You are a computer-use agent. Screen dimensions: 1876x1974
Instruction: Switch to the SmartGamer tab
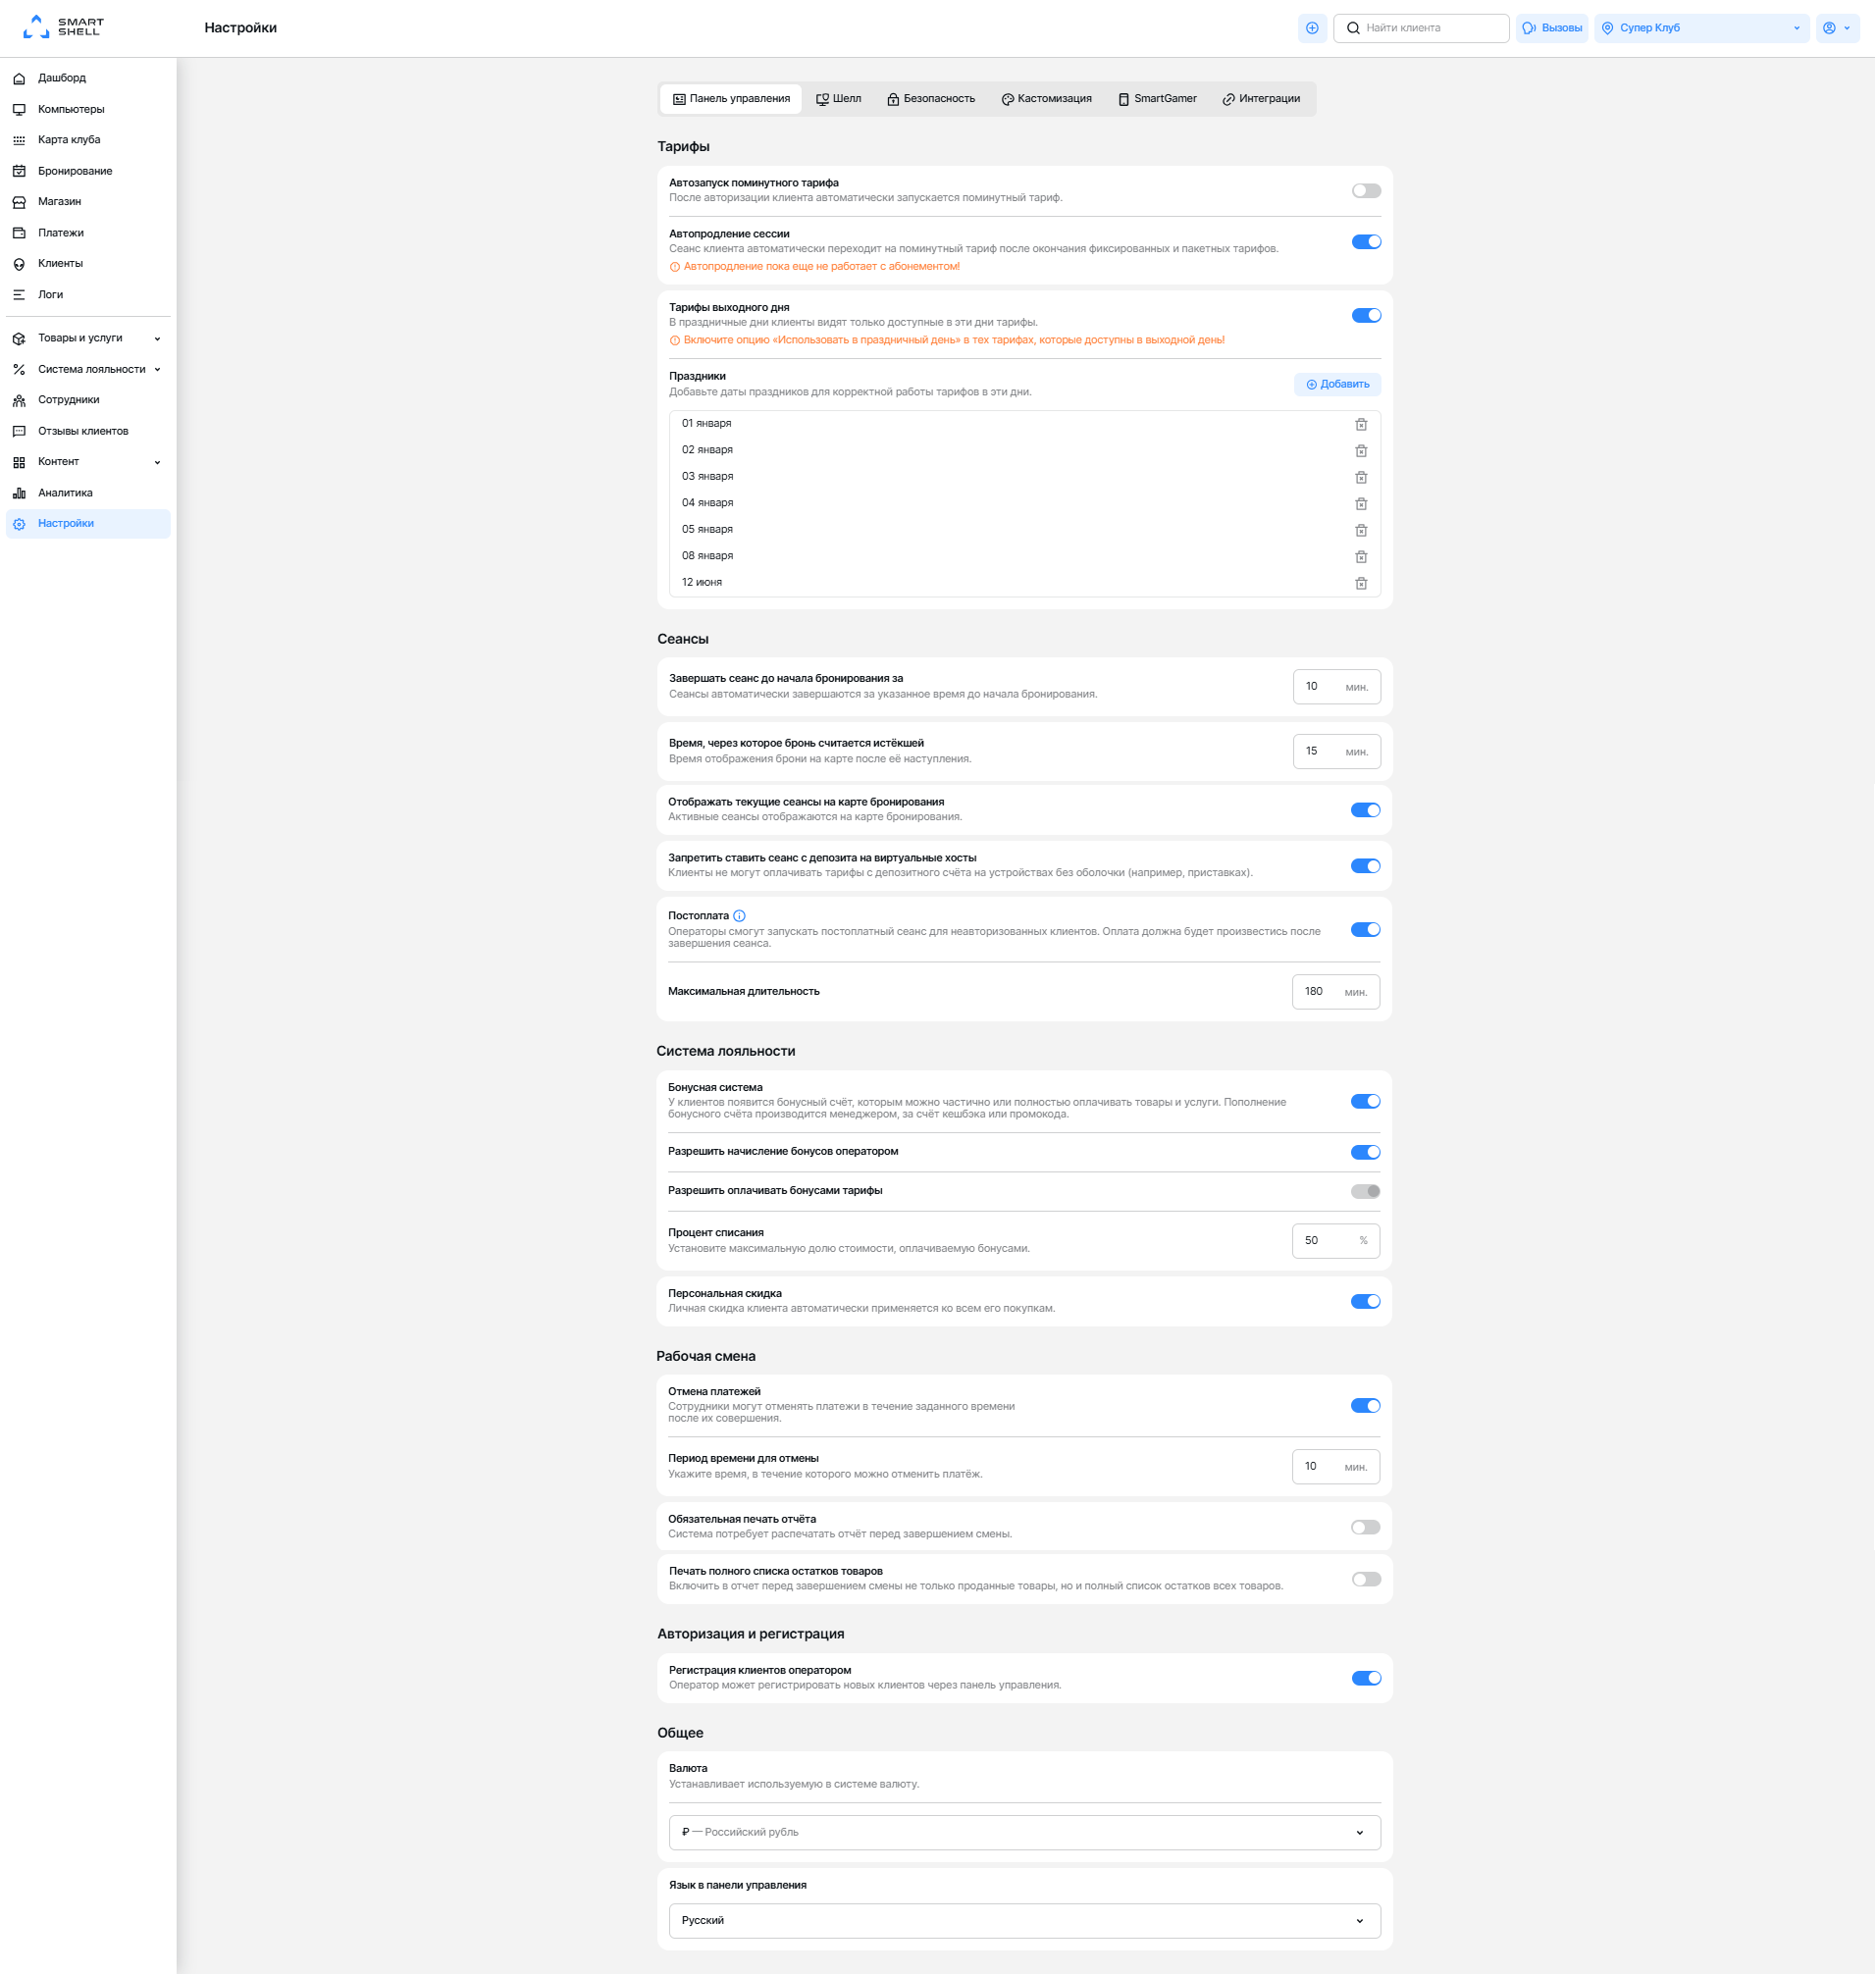click(x=1157, y=99)
